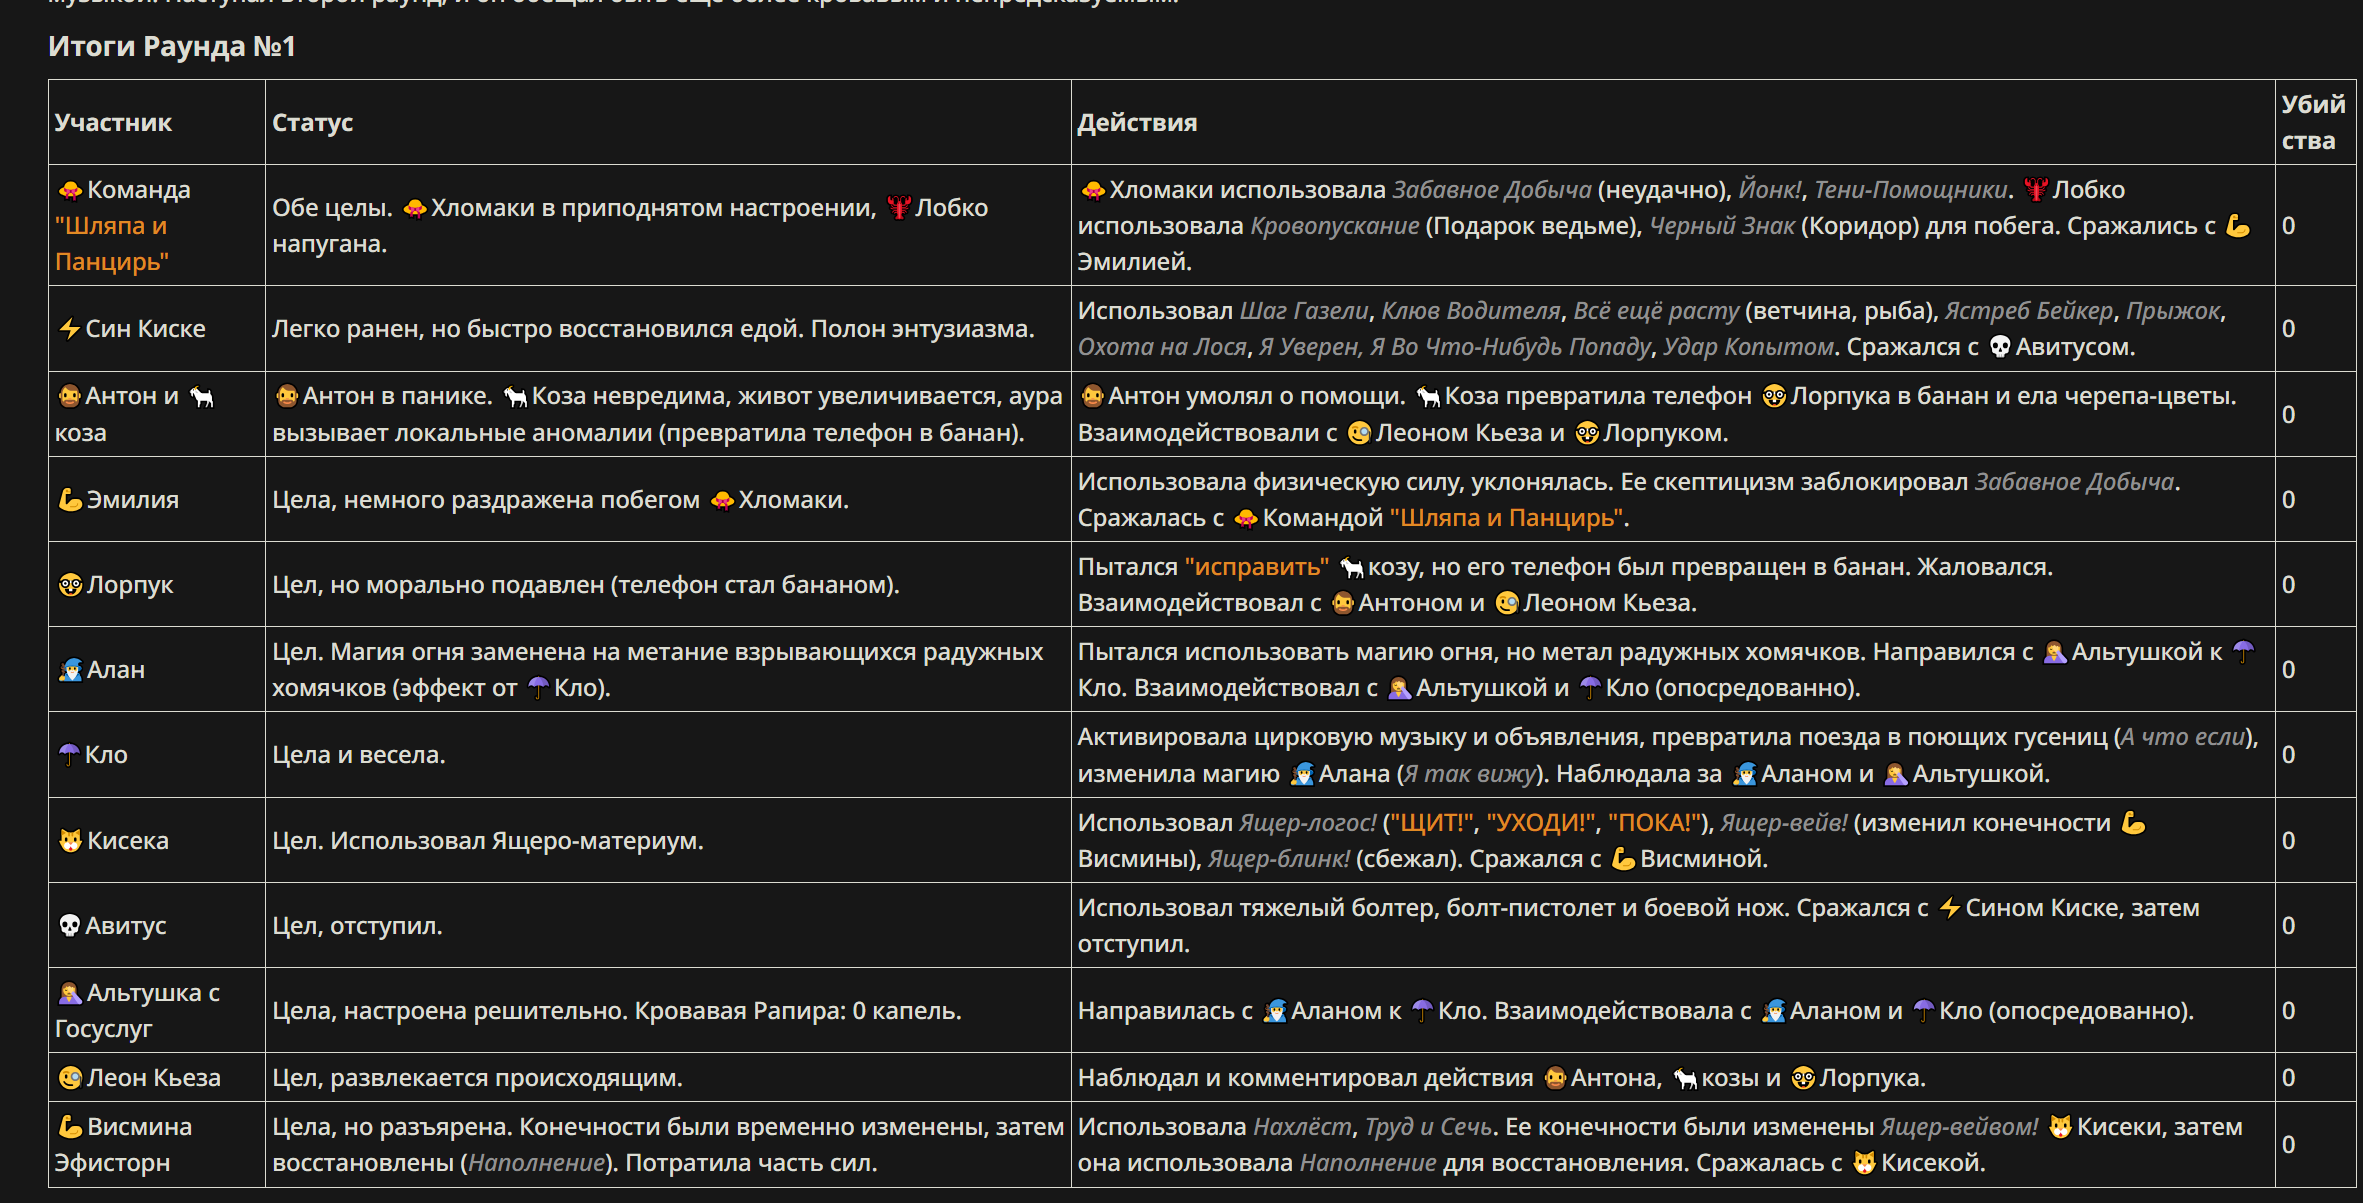Click the monocle face emoji before Леон Кьеза name

(70, 1078)
